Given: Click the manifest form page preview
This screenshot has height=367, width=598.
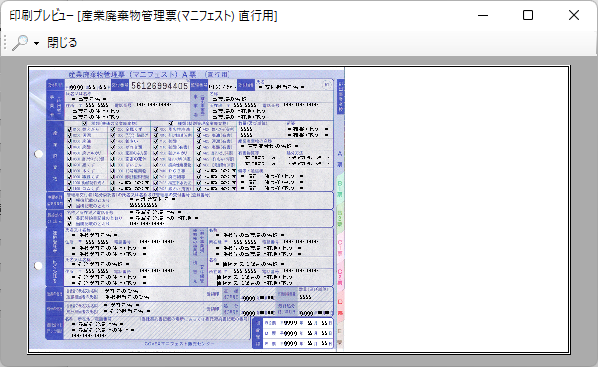Looking at the screenshot, I should point(299,209).
